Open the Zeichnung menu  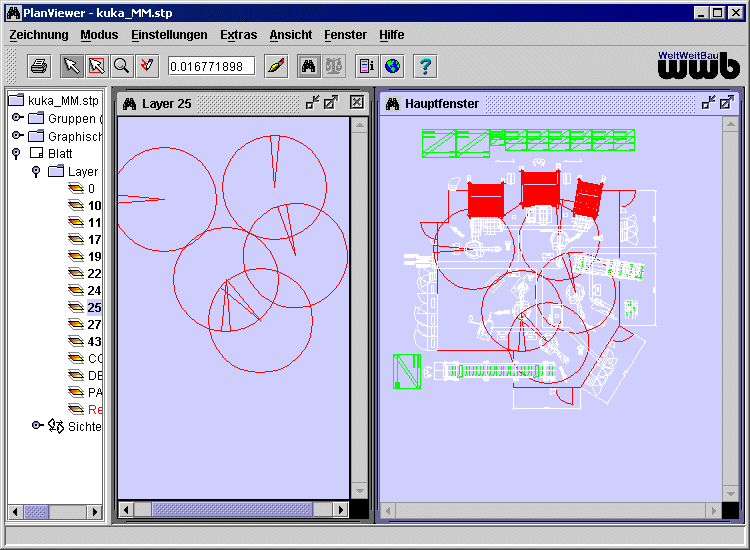point(39,35)
